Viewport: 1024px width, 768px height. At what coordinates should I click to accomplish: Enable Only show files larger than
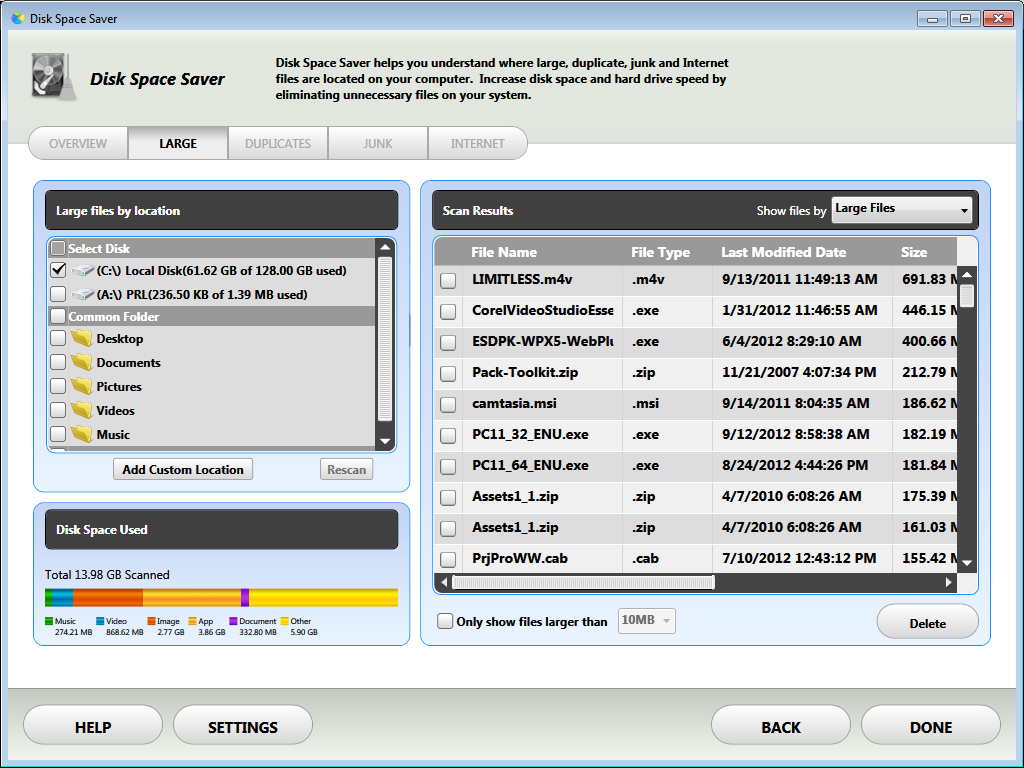[445, 622]
